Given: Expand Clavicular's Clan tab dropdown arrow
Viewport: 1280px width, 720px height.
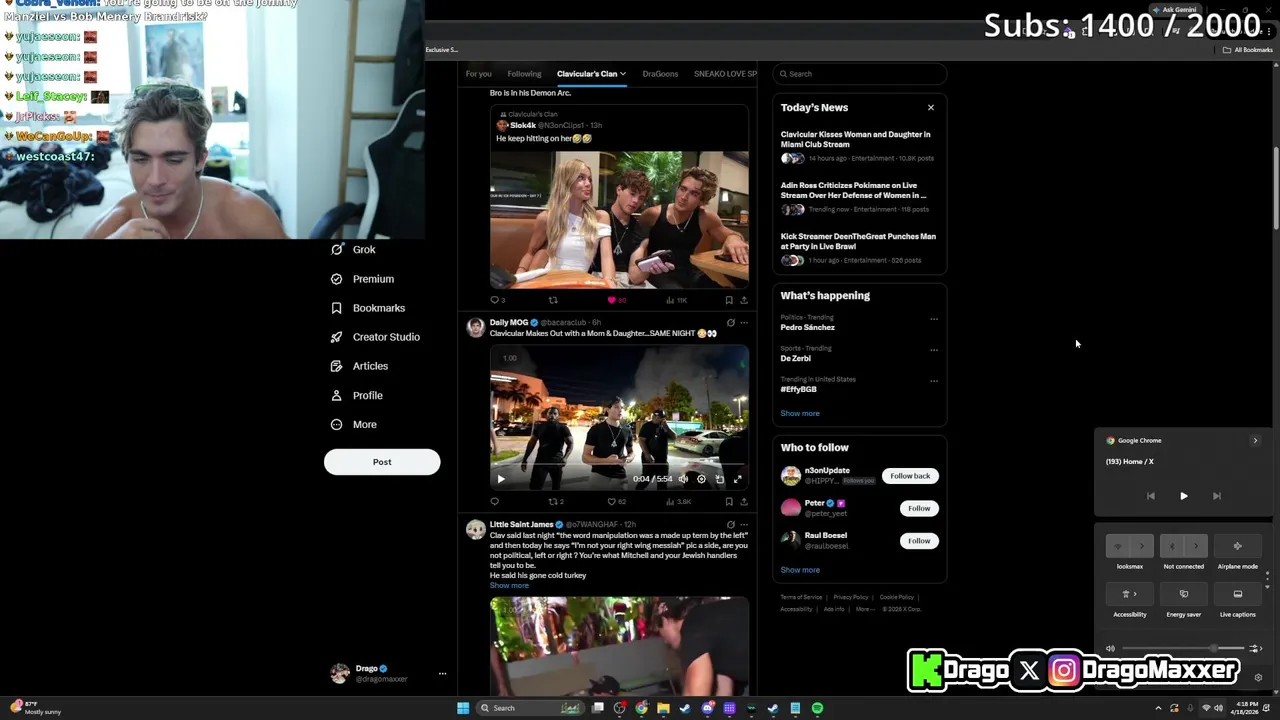Looking at the screenshot, I should click(622, 74).
